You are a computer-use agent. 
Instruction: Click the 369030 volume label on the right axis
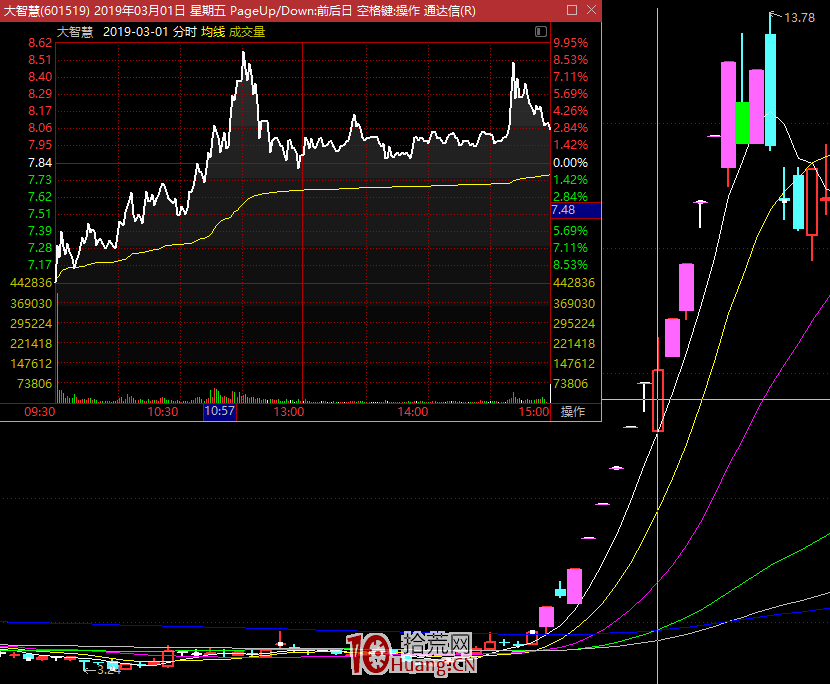pos(574,303)
